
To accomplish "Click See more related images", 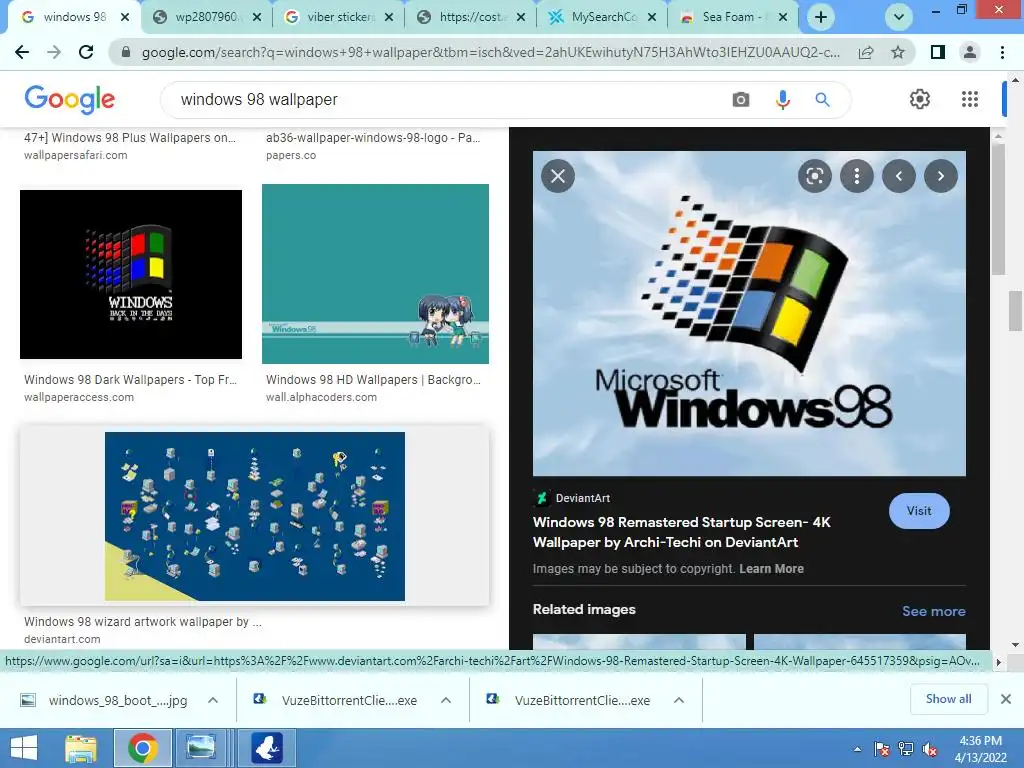I will (933, 611).
